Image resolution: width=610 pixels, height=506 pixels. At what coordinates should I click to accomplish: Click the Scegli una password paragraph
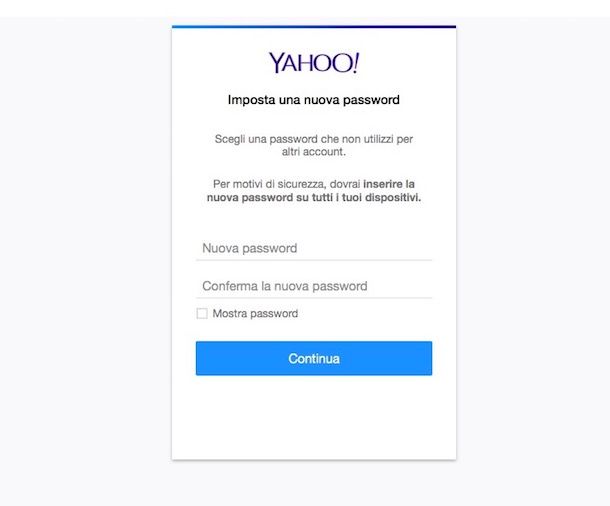pos(314,145)
